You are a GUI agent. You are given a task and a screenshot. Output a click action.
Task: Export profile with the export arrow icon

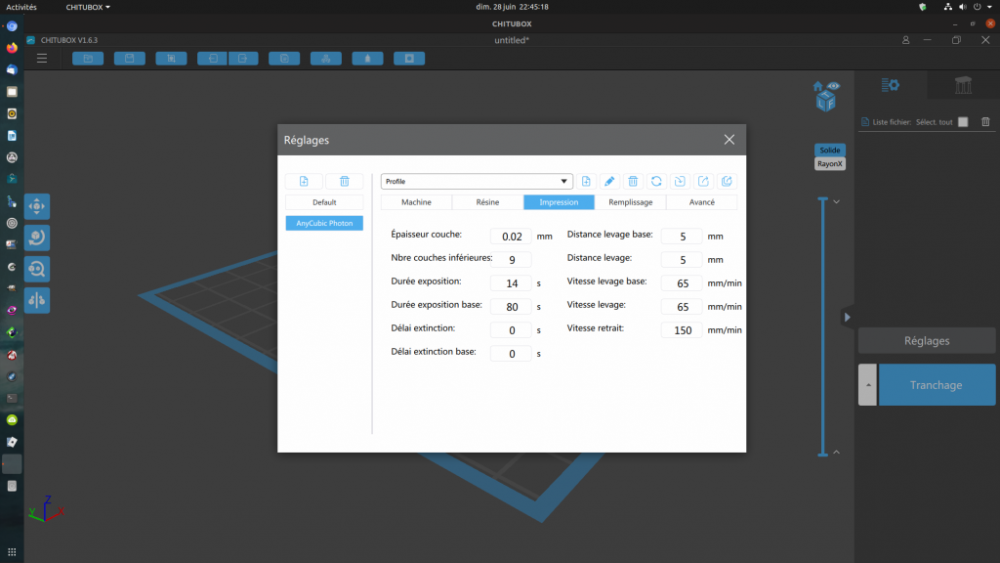(703, 182)
